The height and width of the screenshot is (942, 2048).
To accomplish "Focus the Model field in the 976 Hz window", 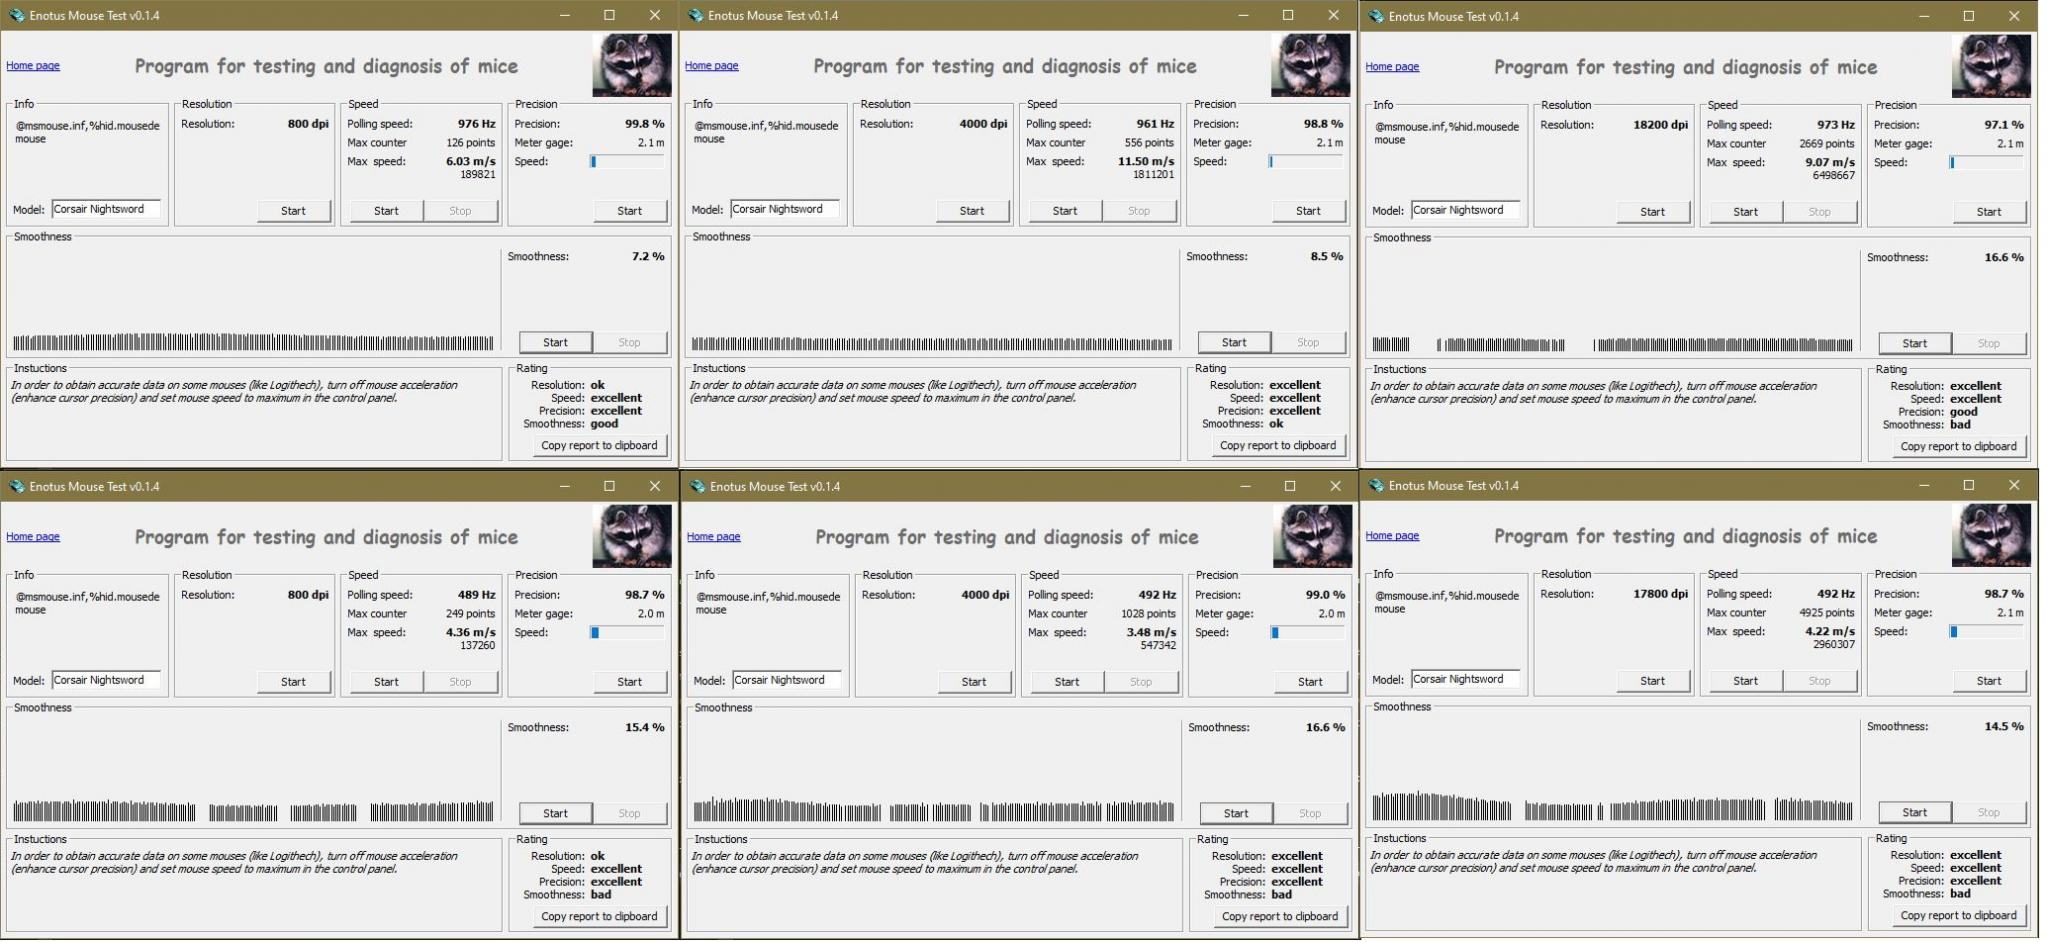I will coord(106,209).
